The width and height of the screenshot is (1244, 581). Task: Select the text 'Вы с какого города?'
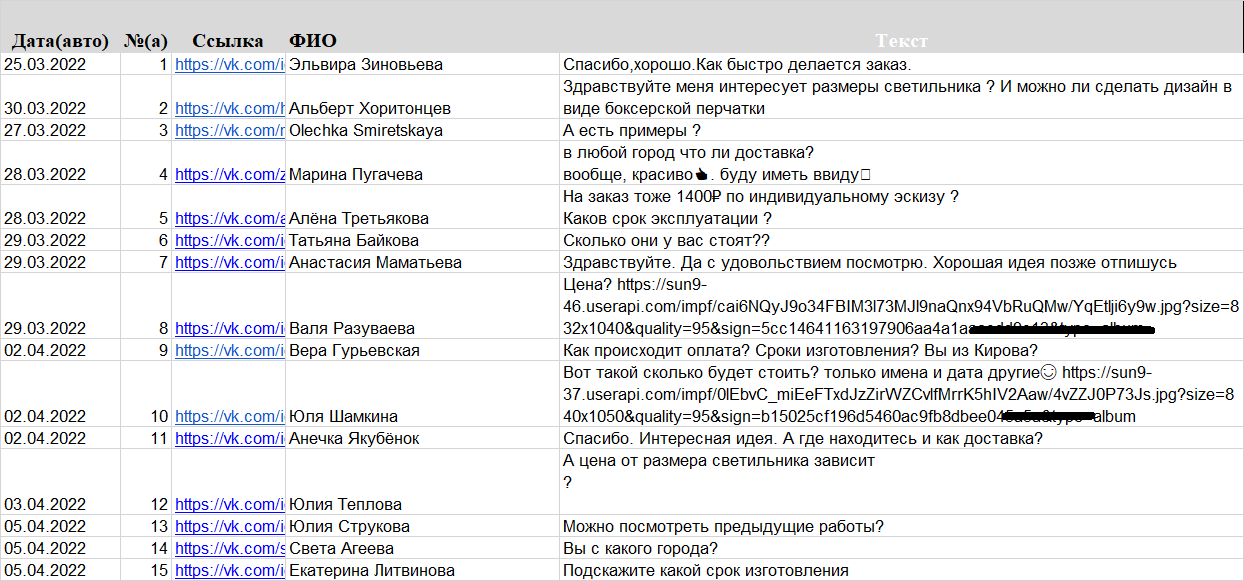coord(640,548)
